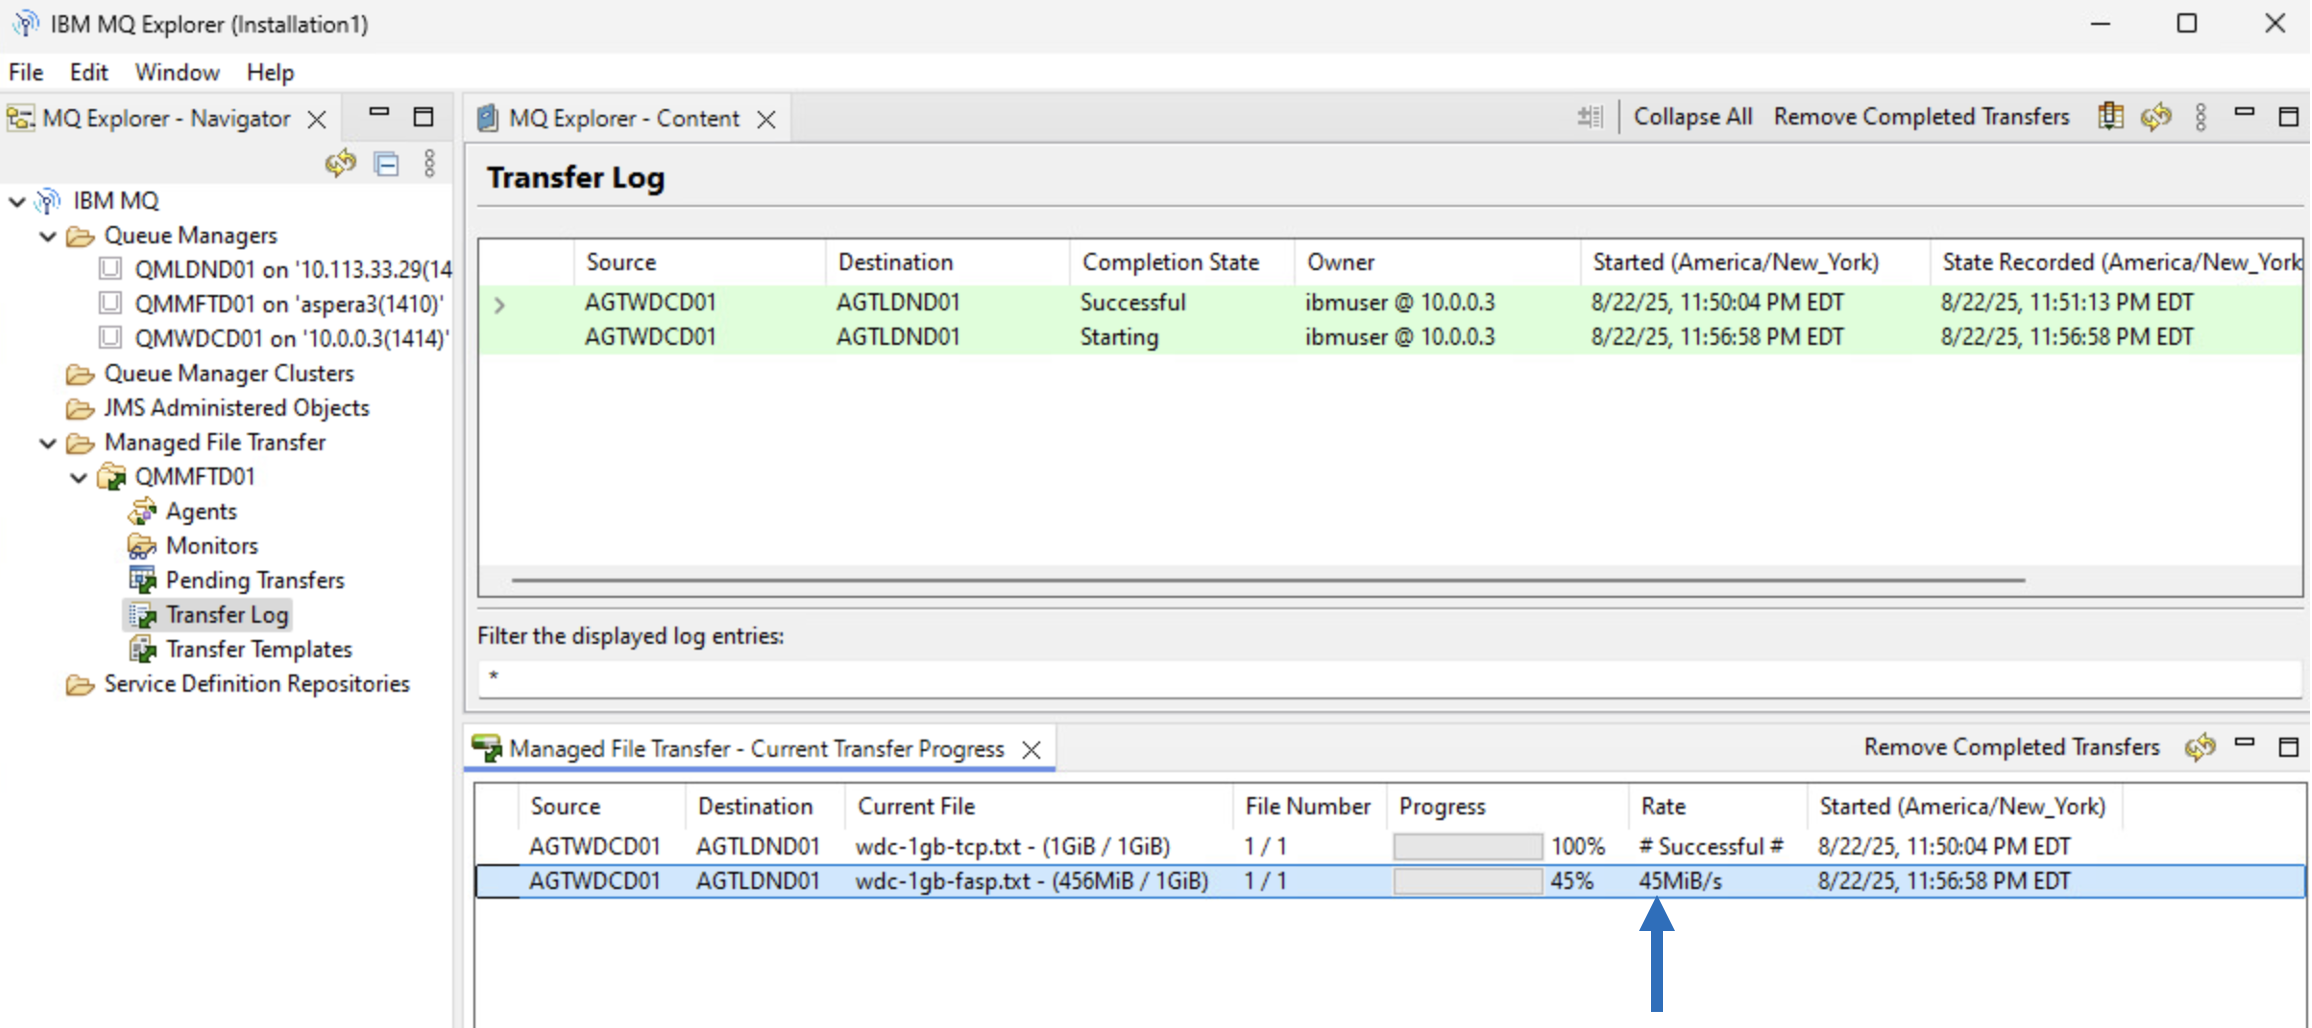Viewport: 2312px width, 1028px height.
Task: Minimize the Current Transfer Progress panel
Action: coord(2245,742)
